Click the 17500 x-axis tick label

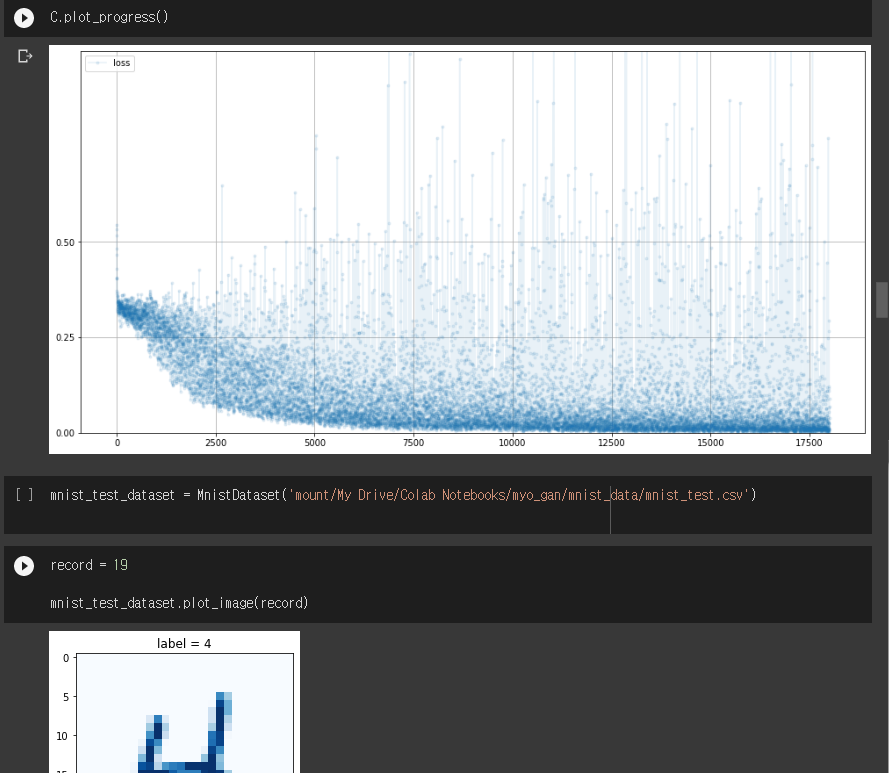tap(808, 443)
